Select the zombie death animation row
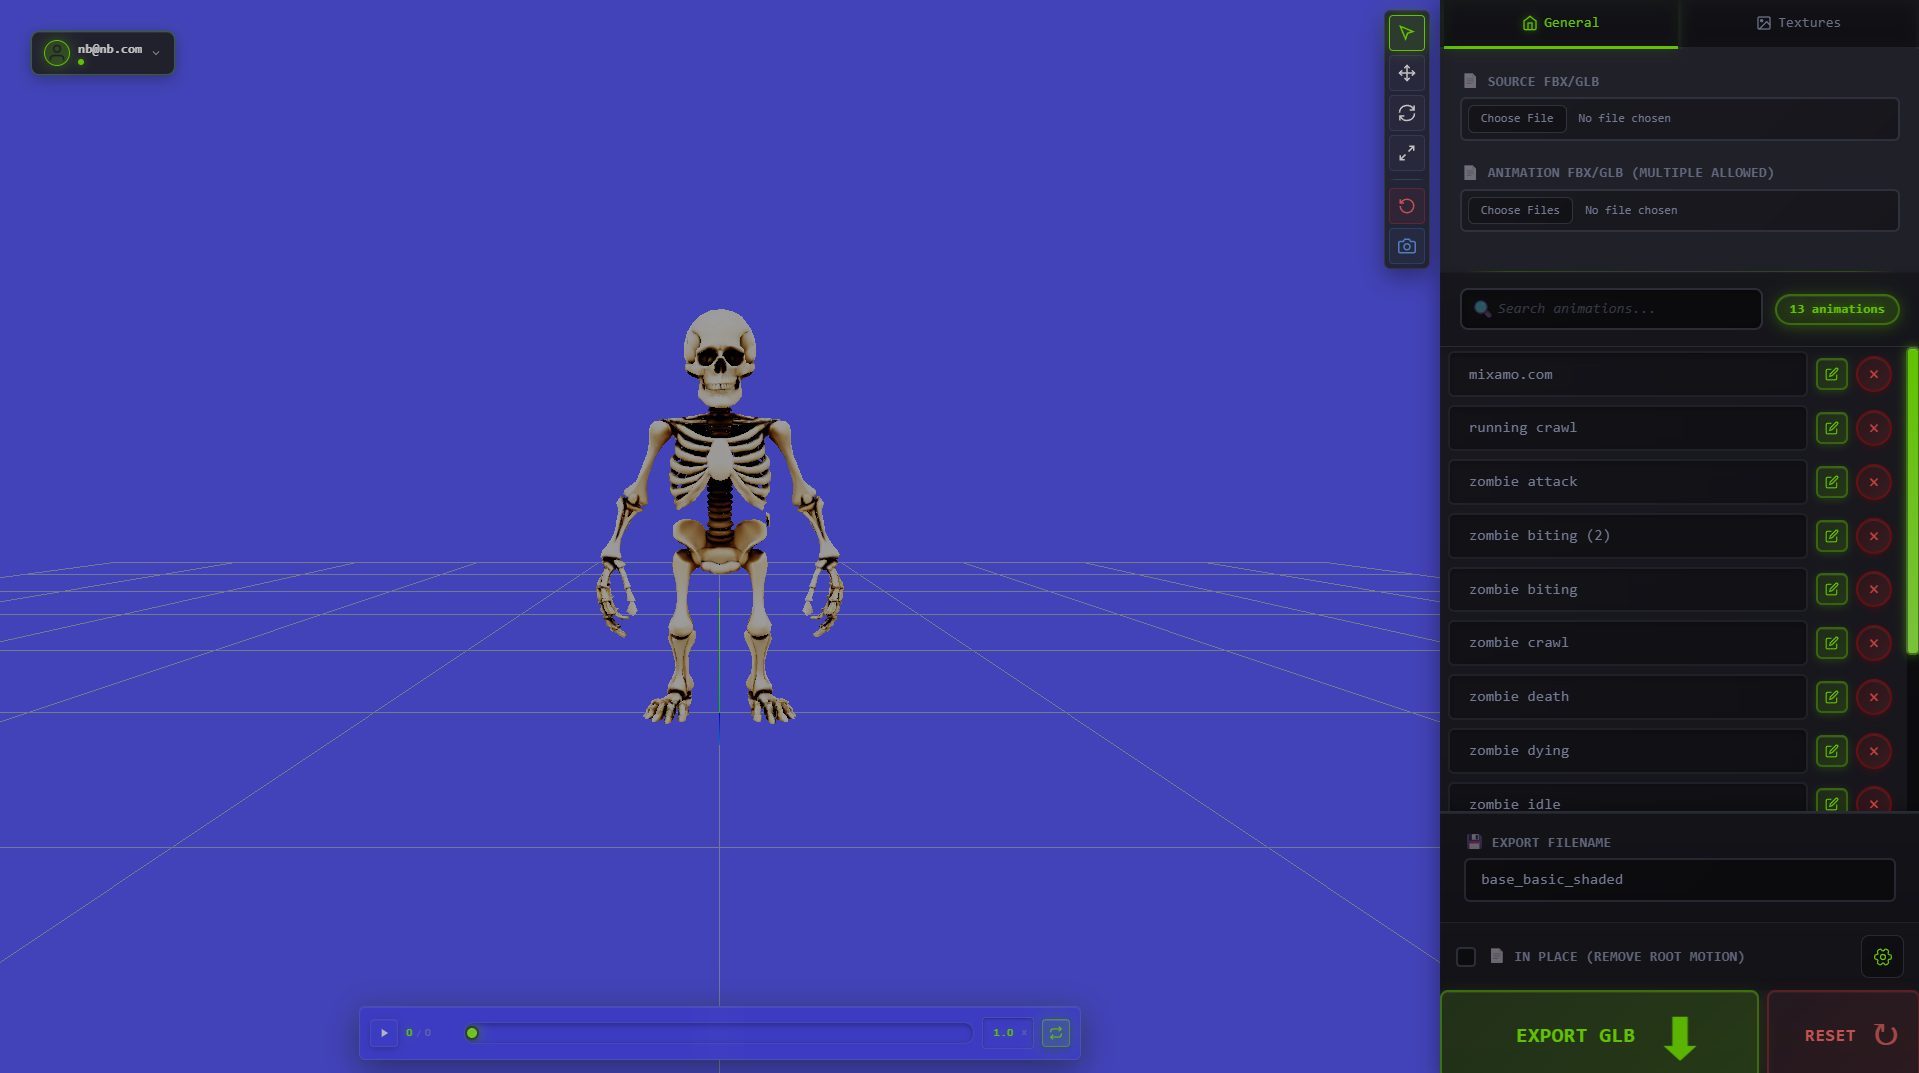This screenshot has width=1919, height=1073. [1627, 697]
